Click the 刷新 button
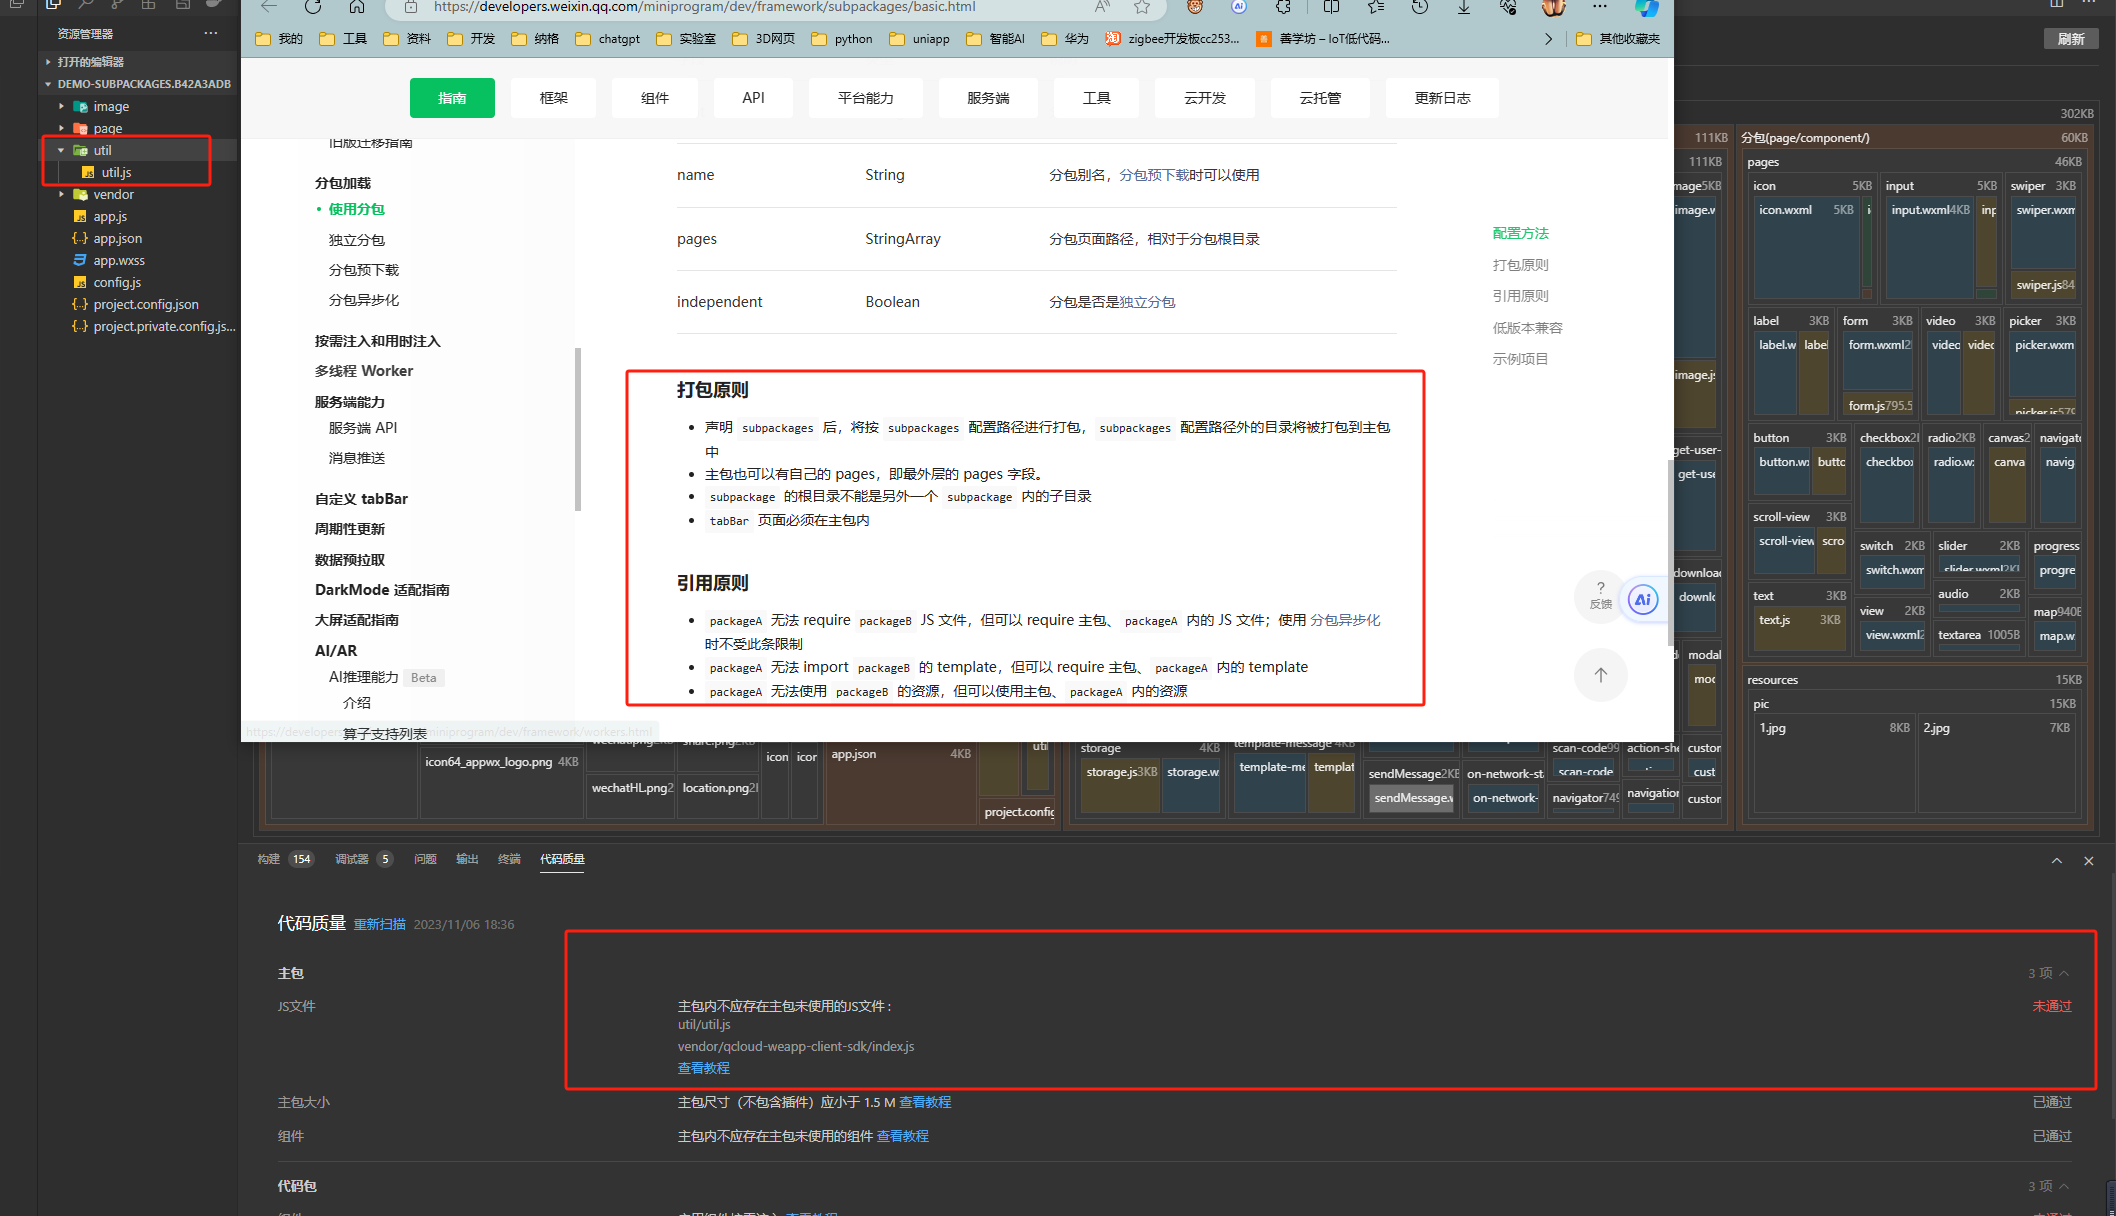 (x=2070, y=39)
